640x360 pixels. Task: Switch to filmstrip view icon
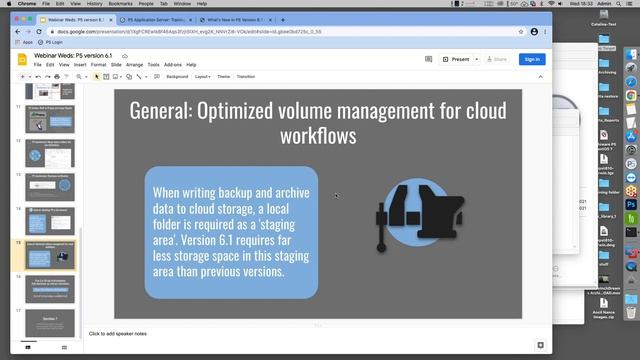[x=28, y=347]
